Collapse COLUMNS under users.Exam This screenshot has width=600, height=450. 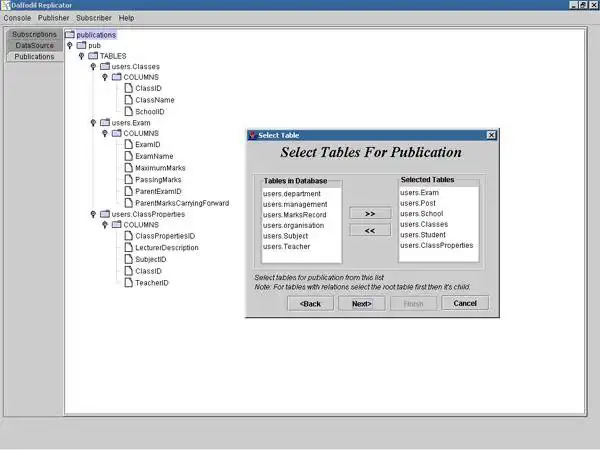pos(105,134)
